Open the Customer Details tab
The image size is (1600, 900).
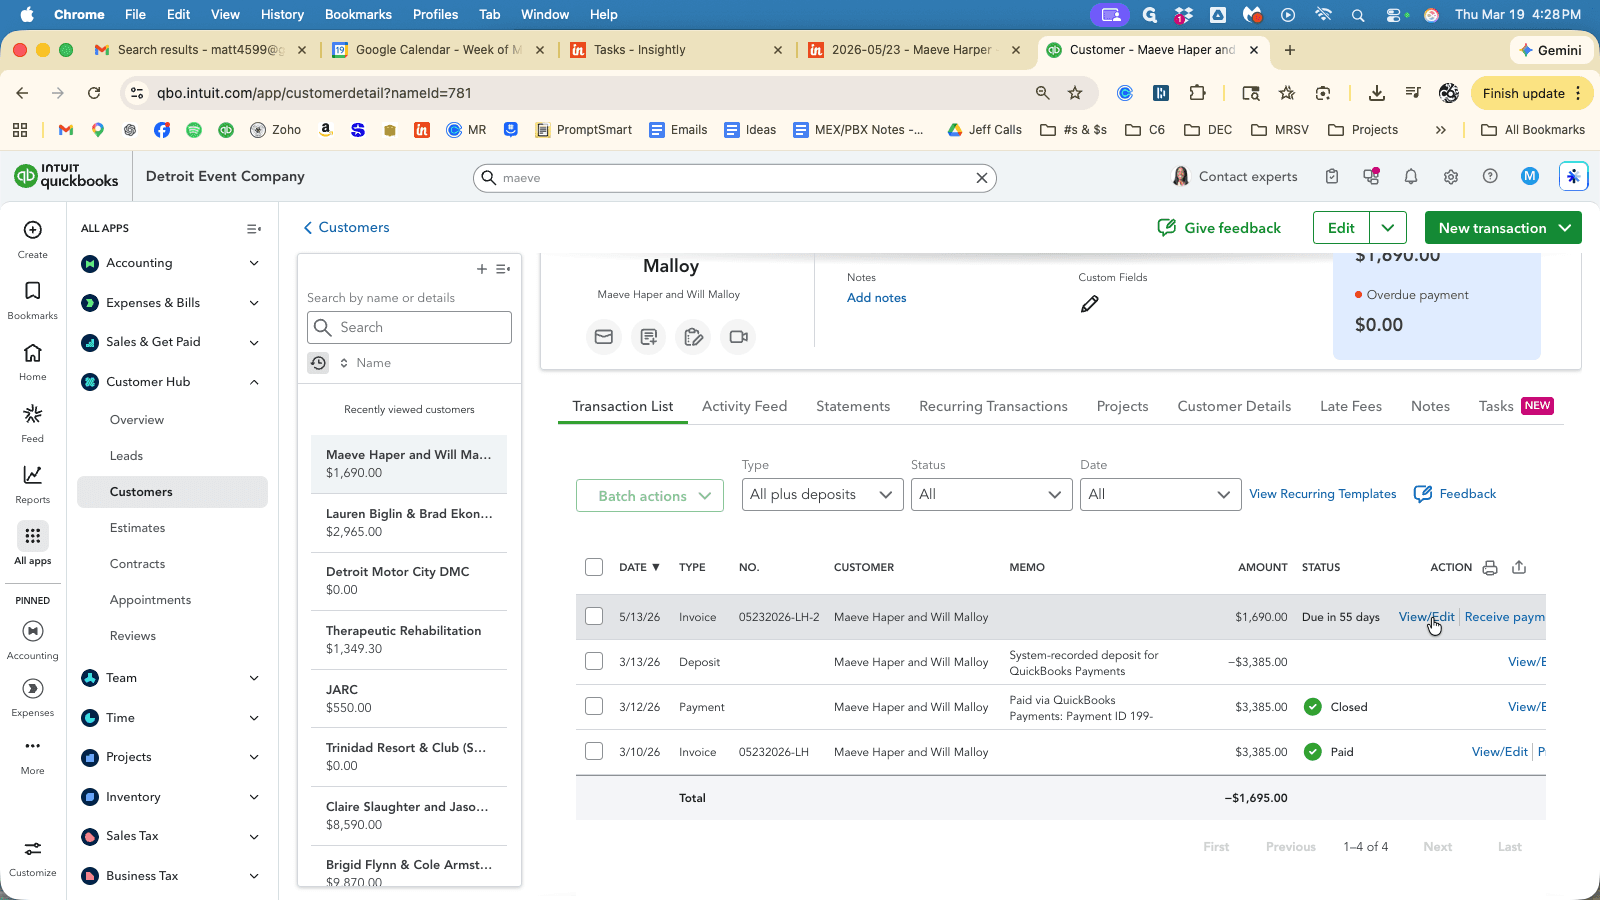(1234, 406)
